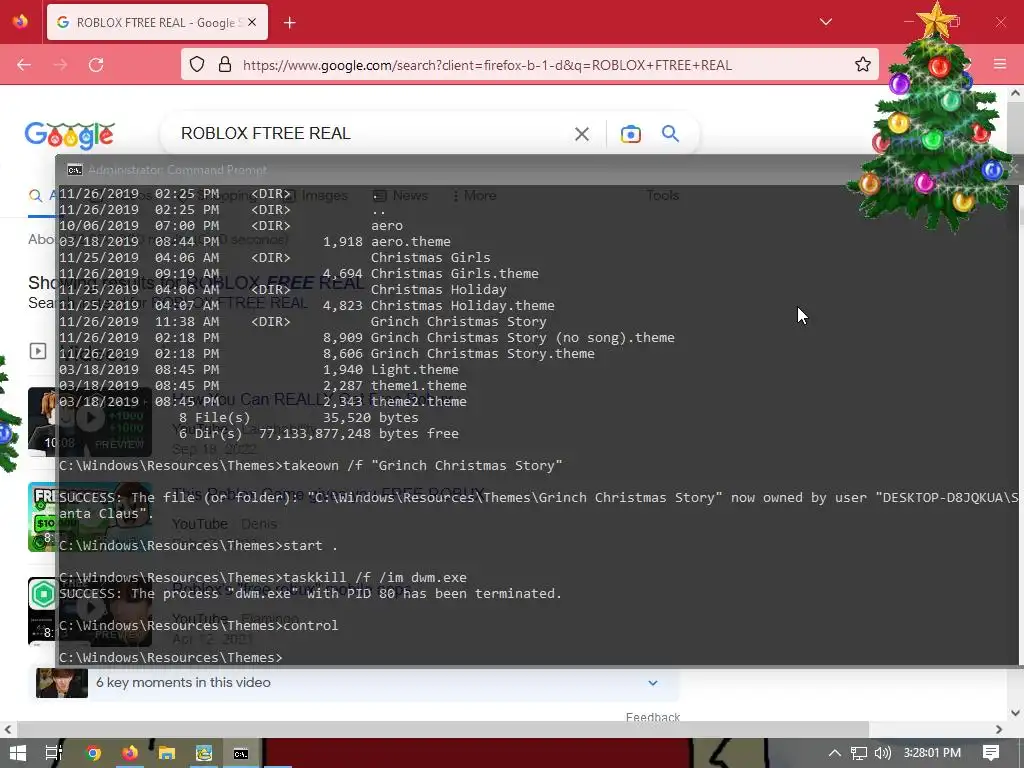Image resolution: width=1024 pixels, height=768 pixels.
Task: Click 'Christmas Girls.theme' file name in console
Action: (x=455, y=274)
